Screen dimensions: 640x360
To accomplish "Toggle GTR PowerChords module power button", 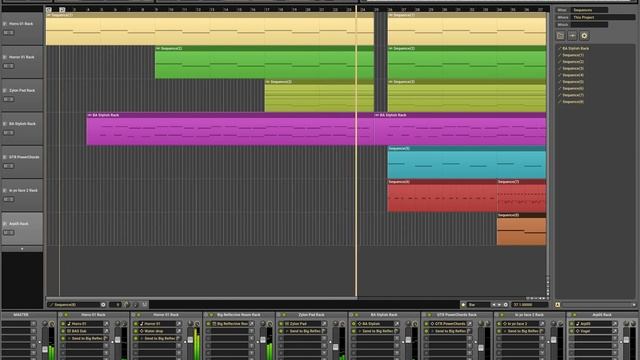I will tap(426, 324).
